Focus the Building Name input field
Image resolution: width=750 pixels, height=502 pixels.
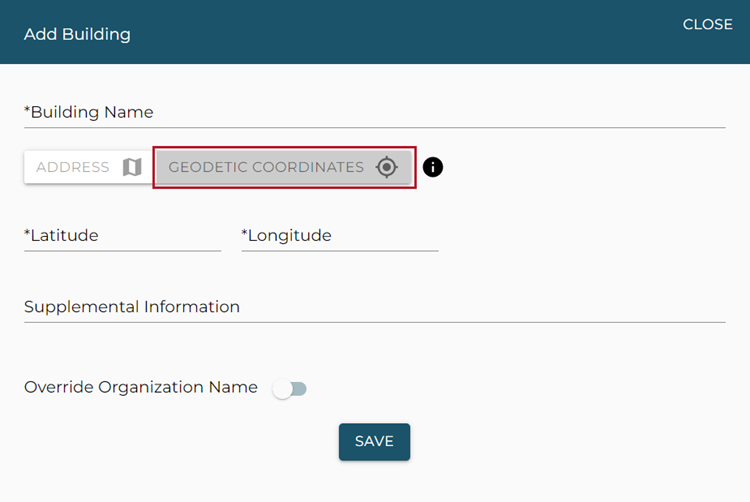pos(374,113)
